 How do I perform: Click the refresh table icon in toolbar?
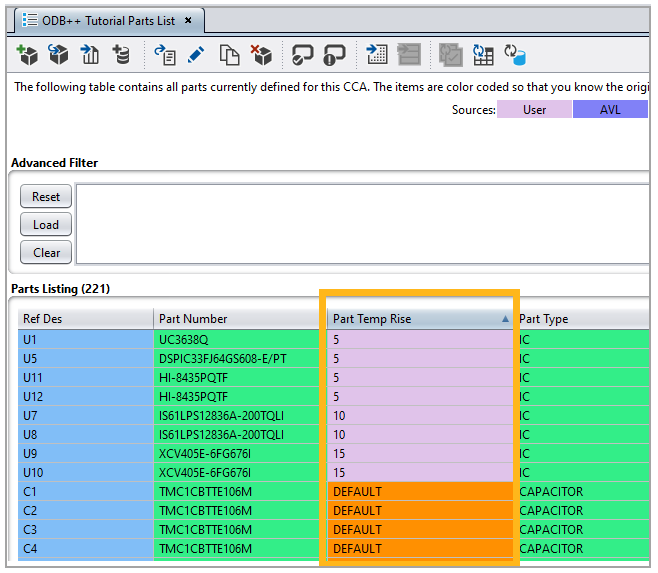483,54
